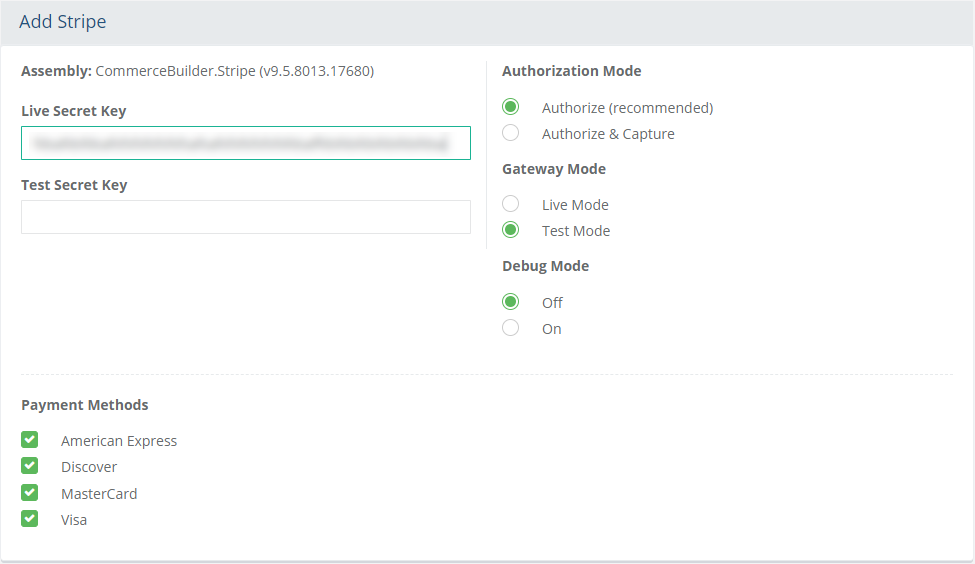Choose Test Mode gateway option
Image resolution: width=975 pixels, height=564 pixels.
511,230
